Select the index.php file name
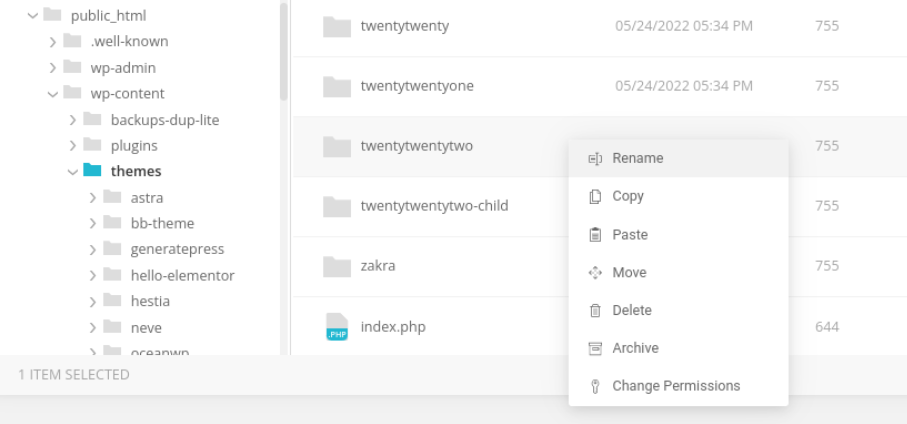 pyautogui.click(x=393, y=327)
